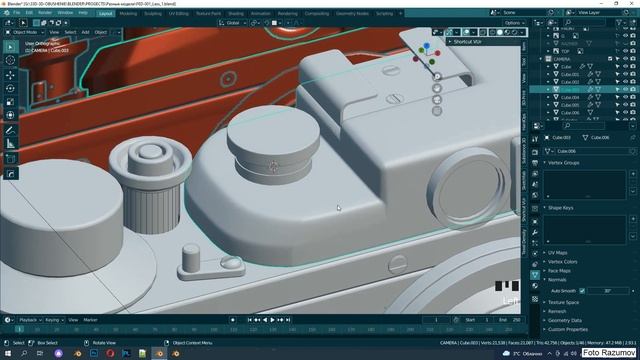This screenshot has height=360, width=640.
Task: Select the Add Cube tool
Action: click(x=11, y=159)
